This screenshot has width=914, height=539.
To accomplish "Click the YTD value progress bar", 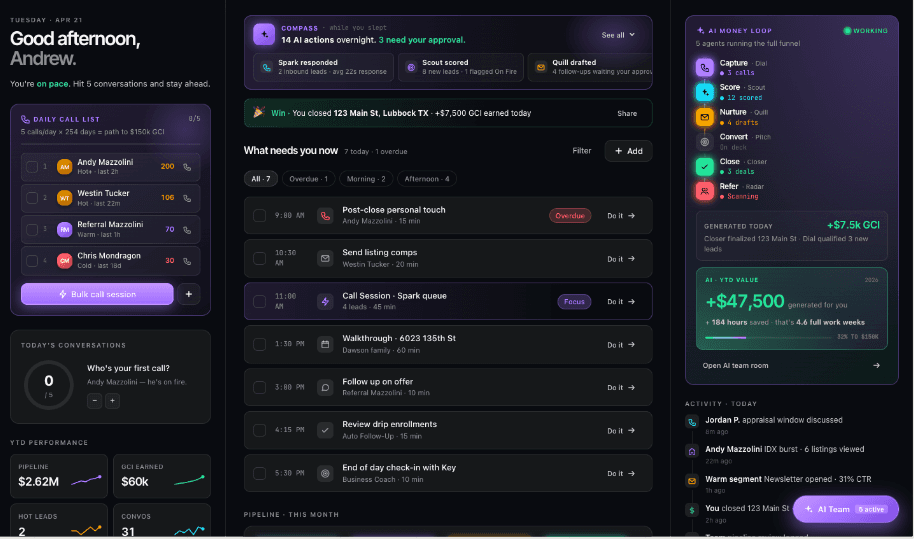I will coord(767,337).
